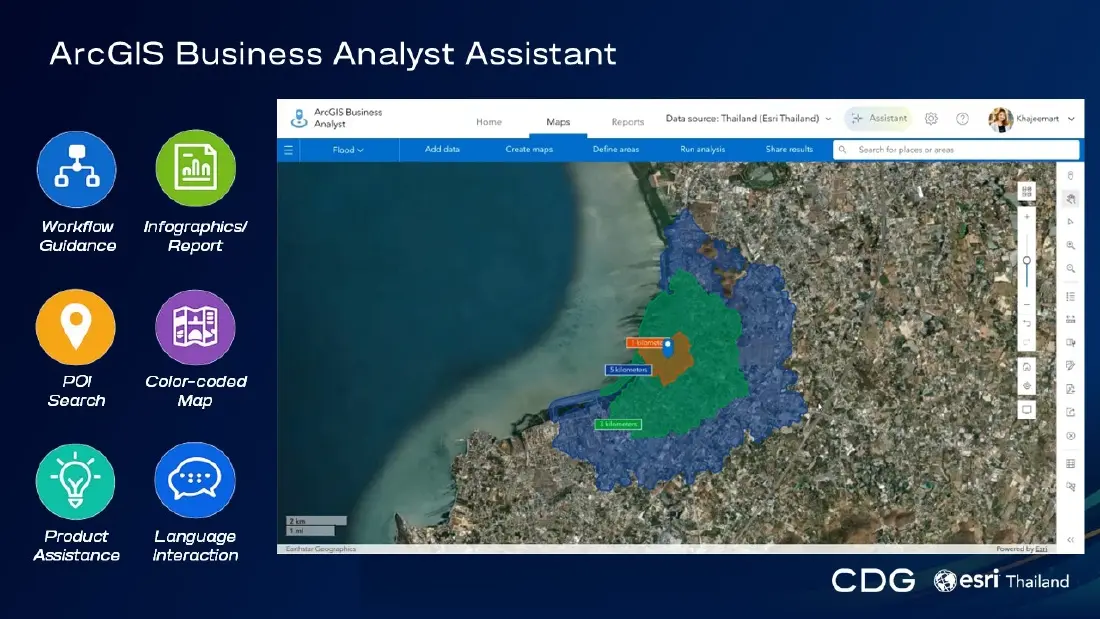Viewport: 1100px width, 619px height.
Task: Switch to the Maps tab
Action: tap(558, 122)
